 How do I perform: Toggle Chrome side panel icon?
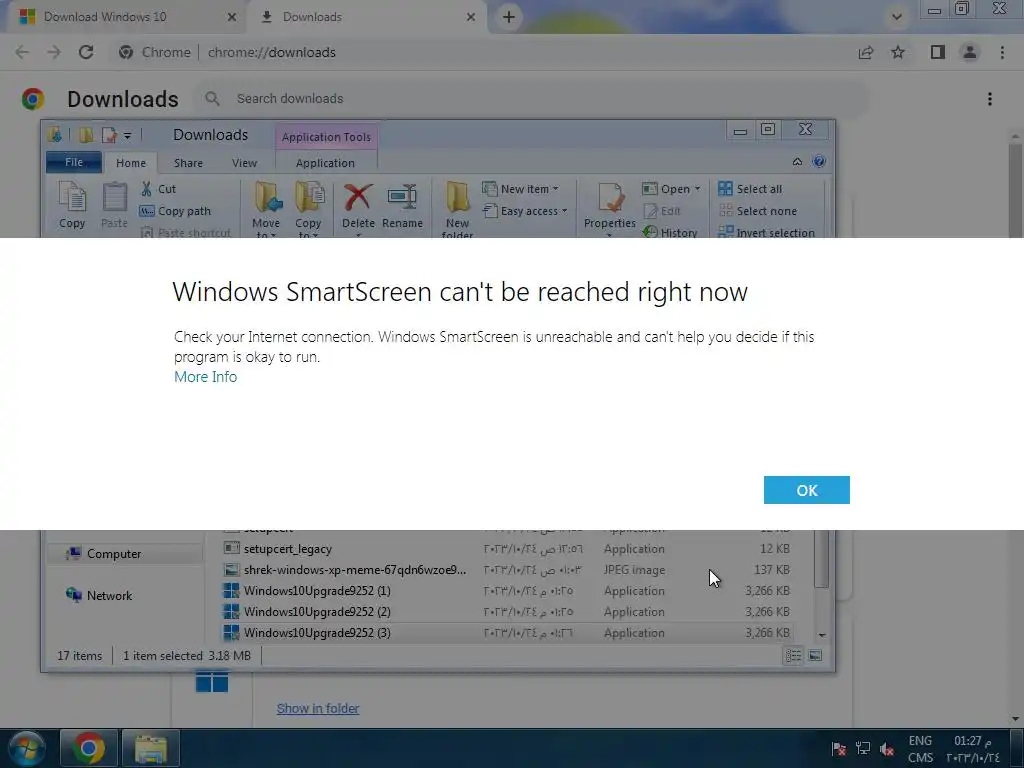tap(938, 52)
